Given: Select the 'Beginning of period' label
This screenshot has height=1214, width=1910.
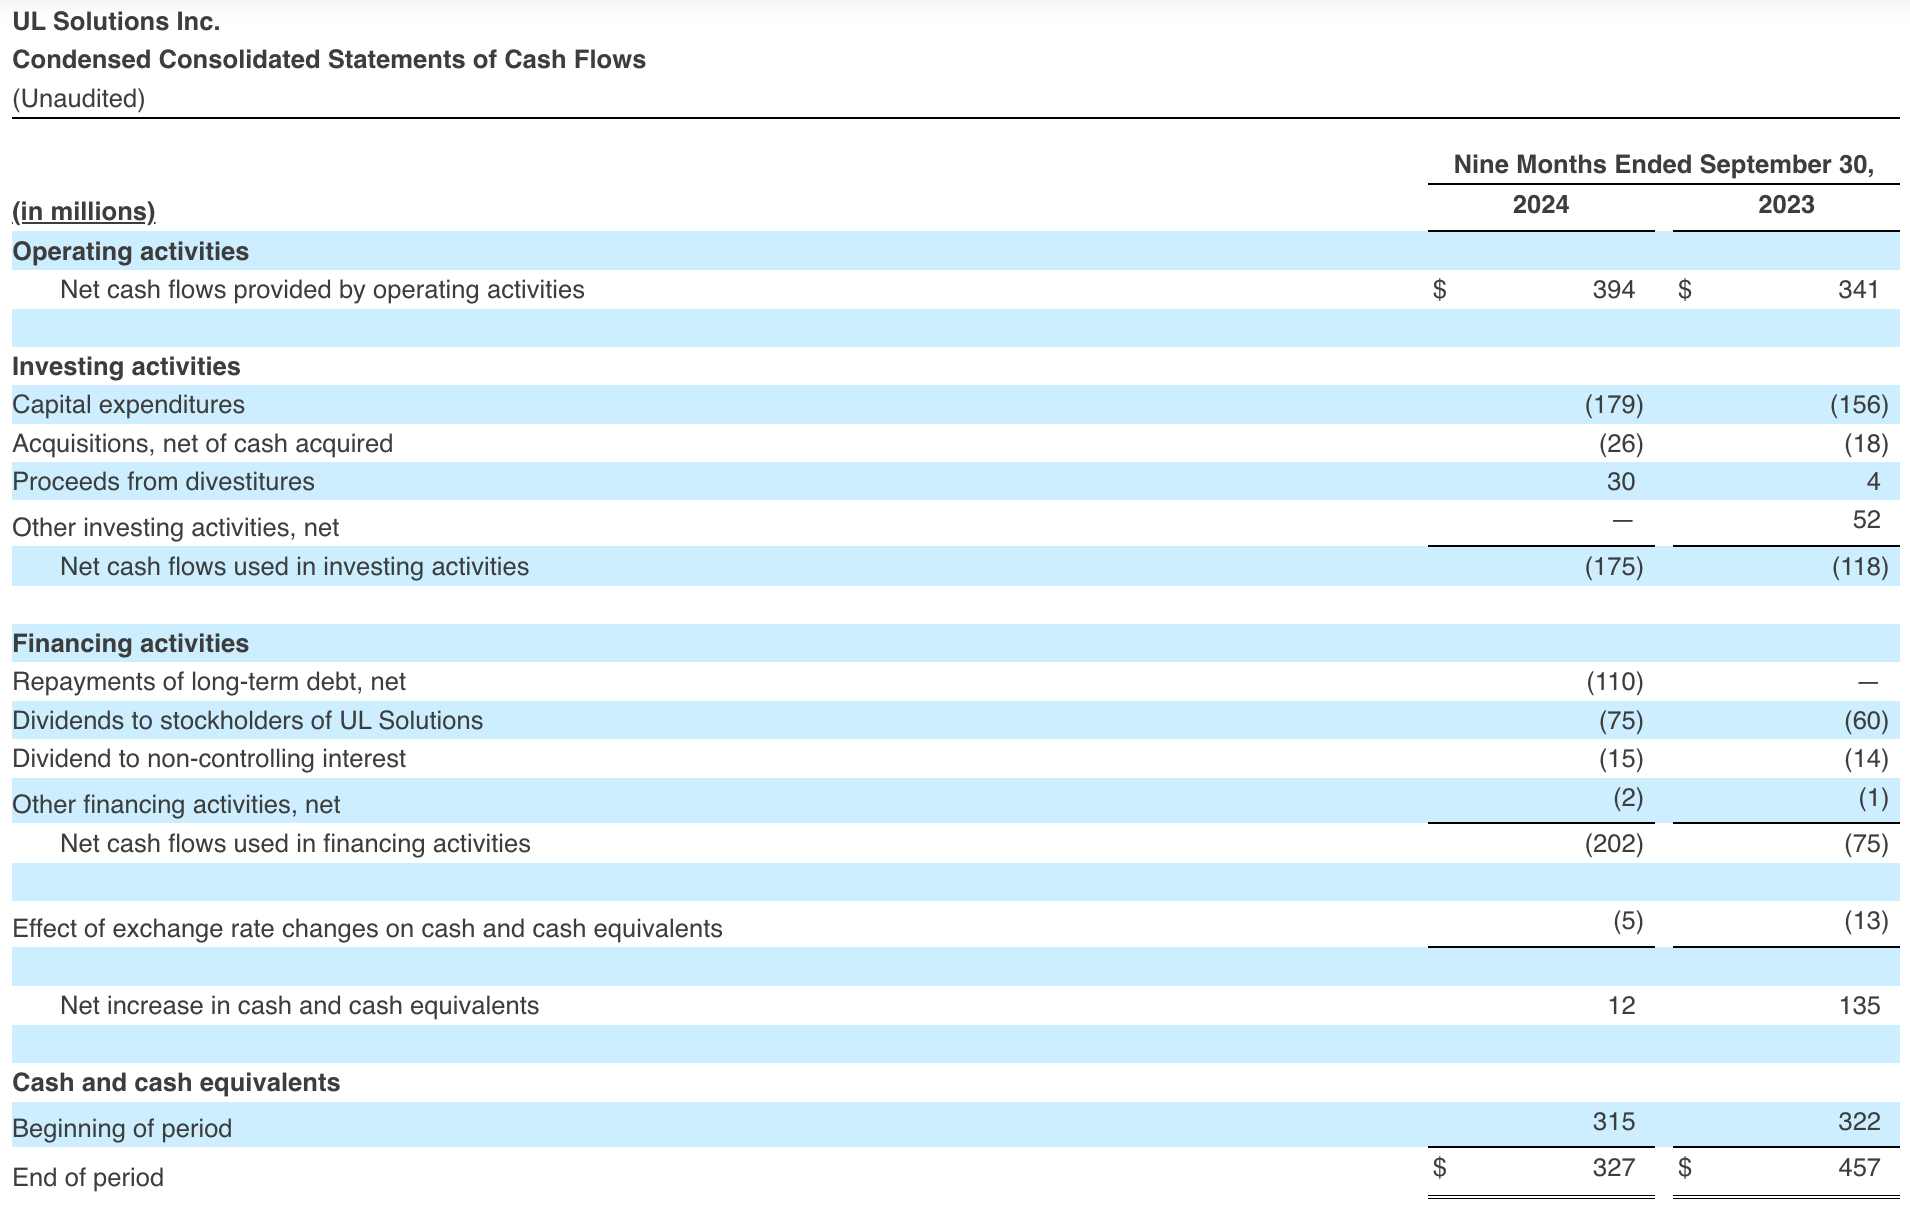Looking at the screenshot, I should [x=122, y=1129].
